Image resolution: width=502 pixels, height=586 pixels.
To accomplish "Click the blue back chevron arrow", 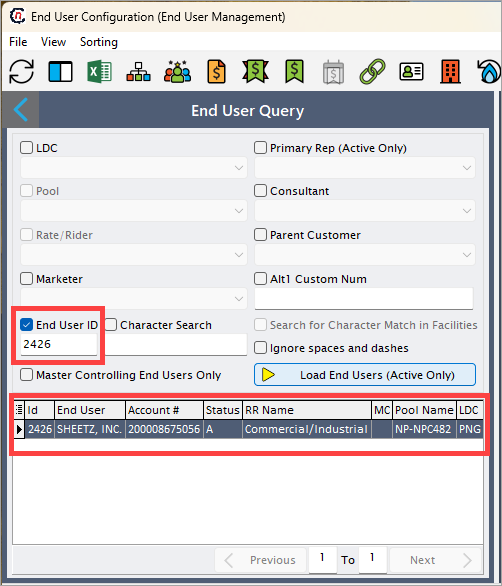I will (x=21, y=110).
